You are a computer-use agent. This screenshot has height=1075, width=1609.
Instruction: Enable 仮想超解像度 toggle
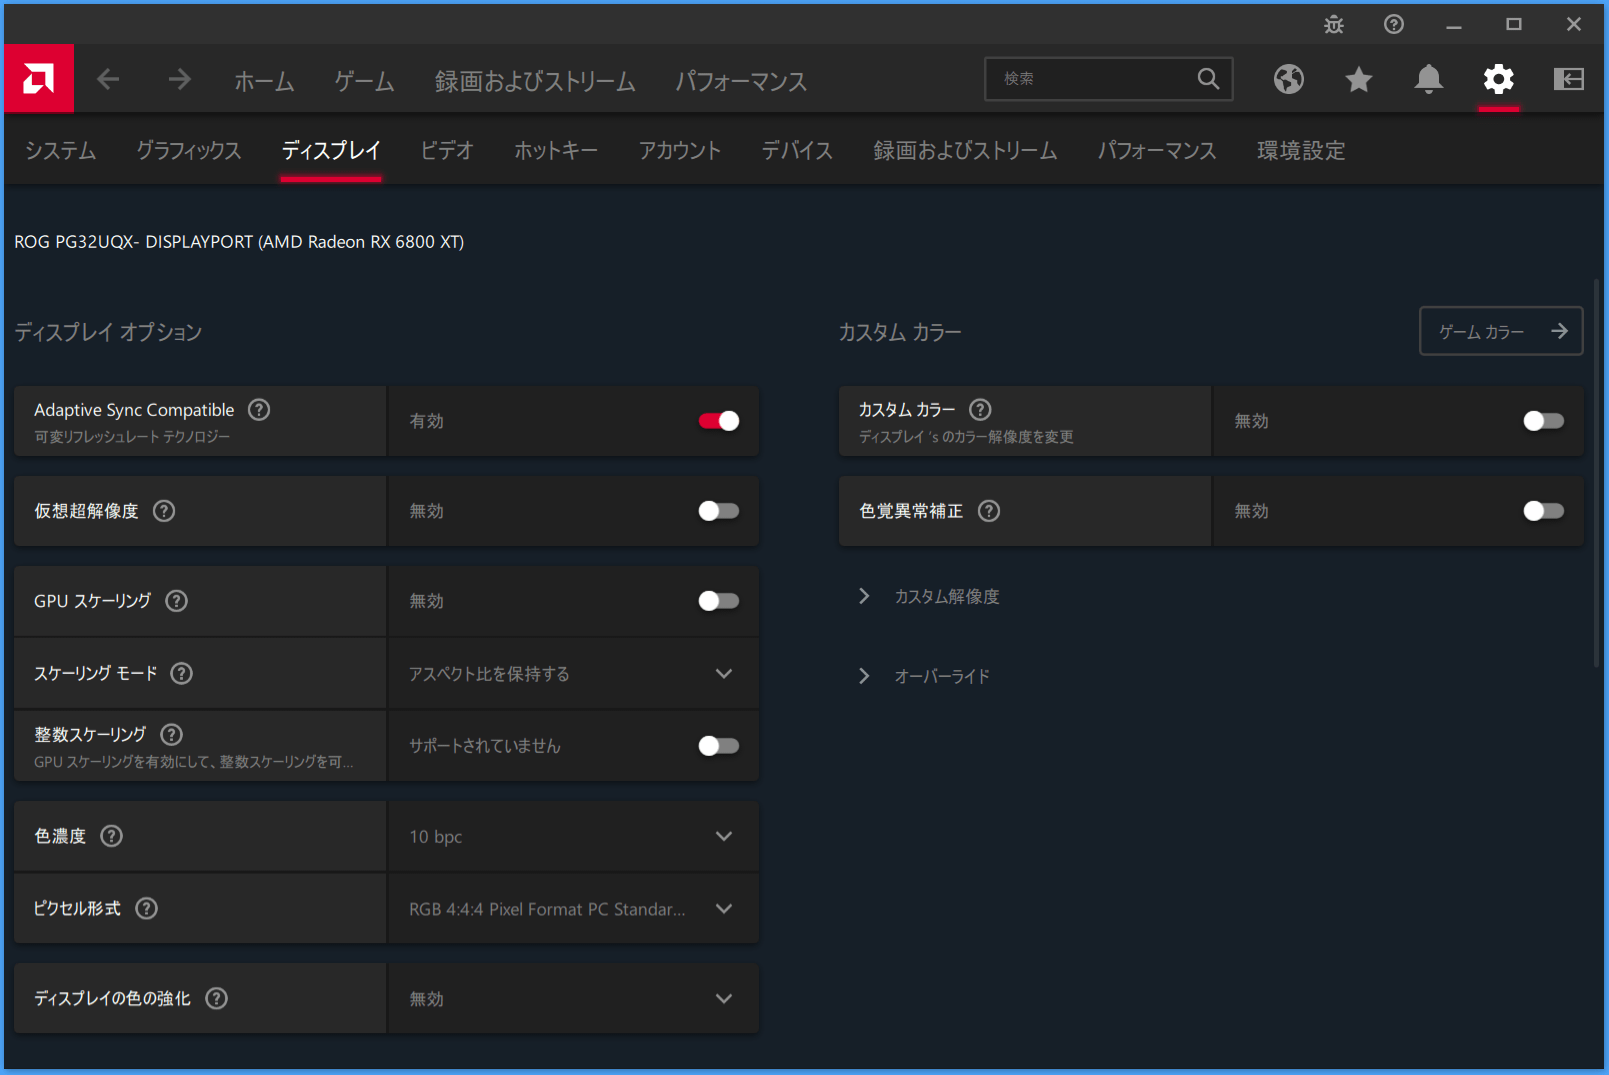[719, 511]
